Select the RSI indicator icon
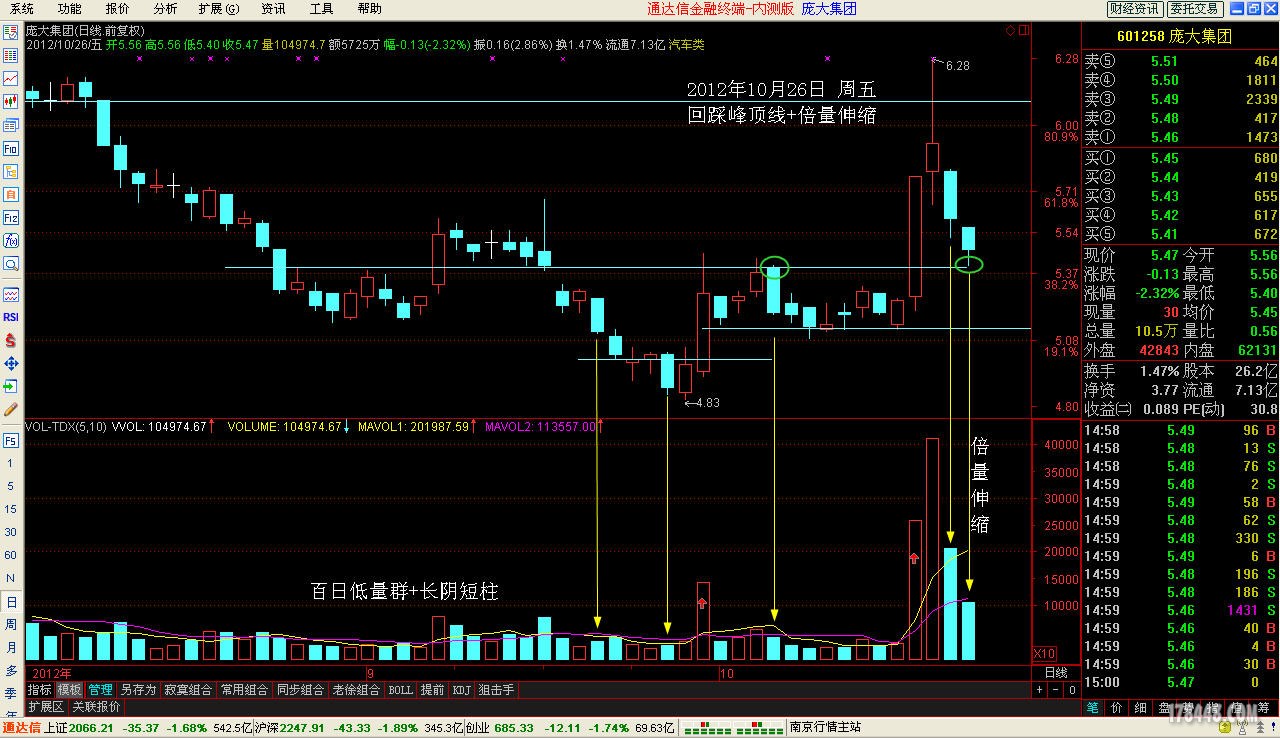Image resolution: width=1280 pixels, height=738 pixels. pyautogui.click(x=10, y=317)
